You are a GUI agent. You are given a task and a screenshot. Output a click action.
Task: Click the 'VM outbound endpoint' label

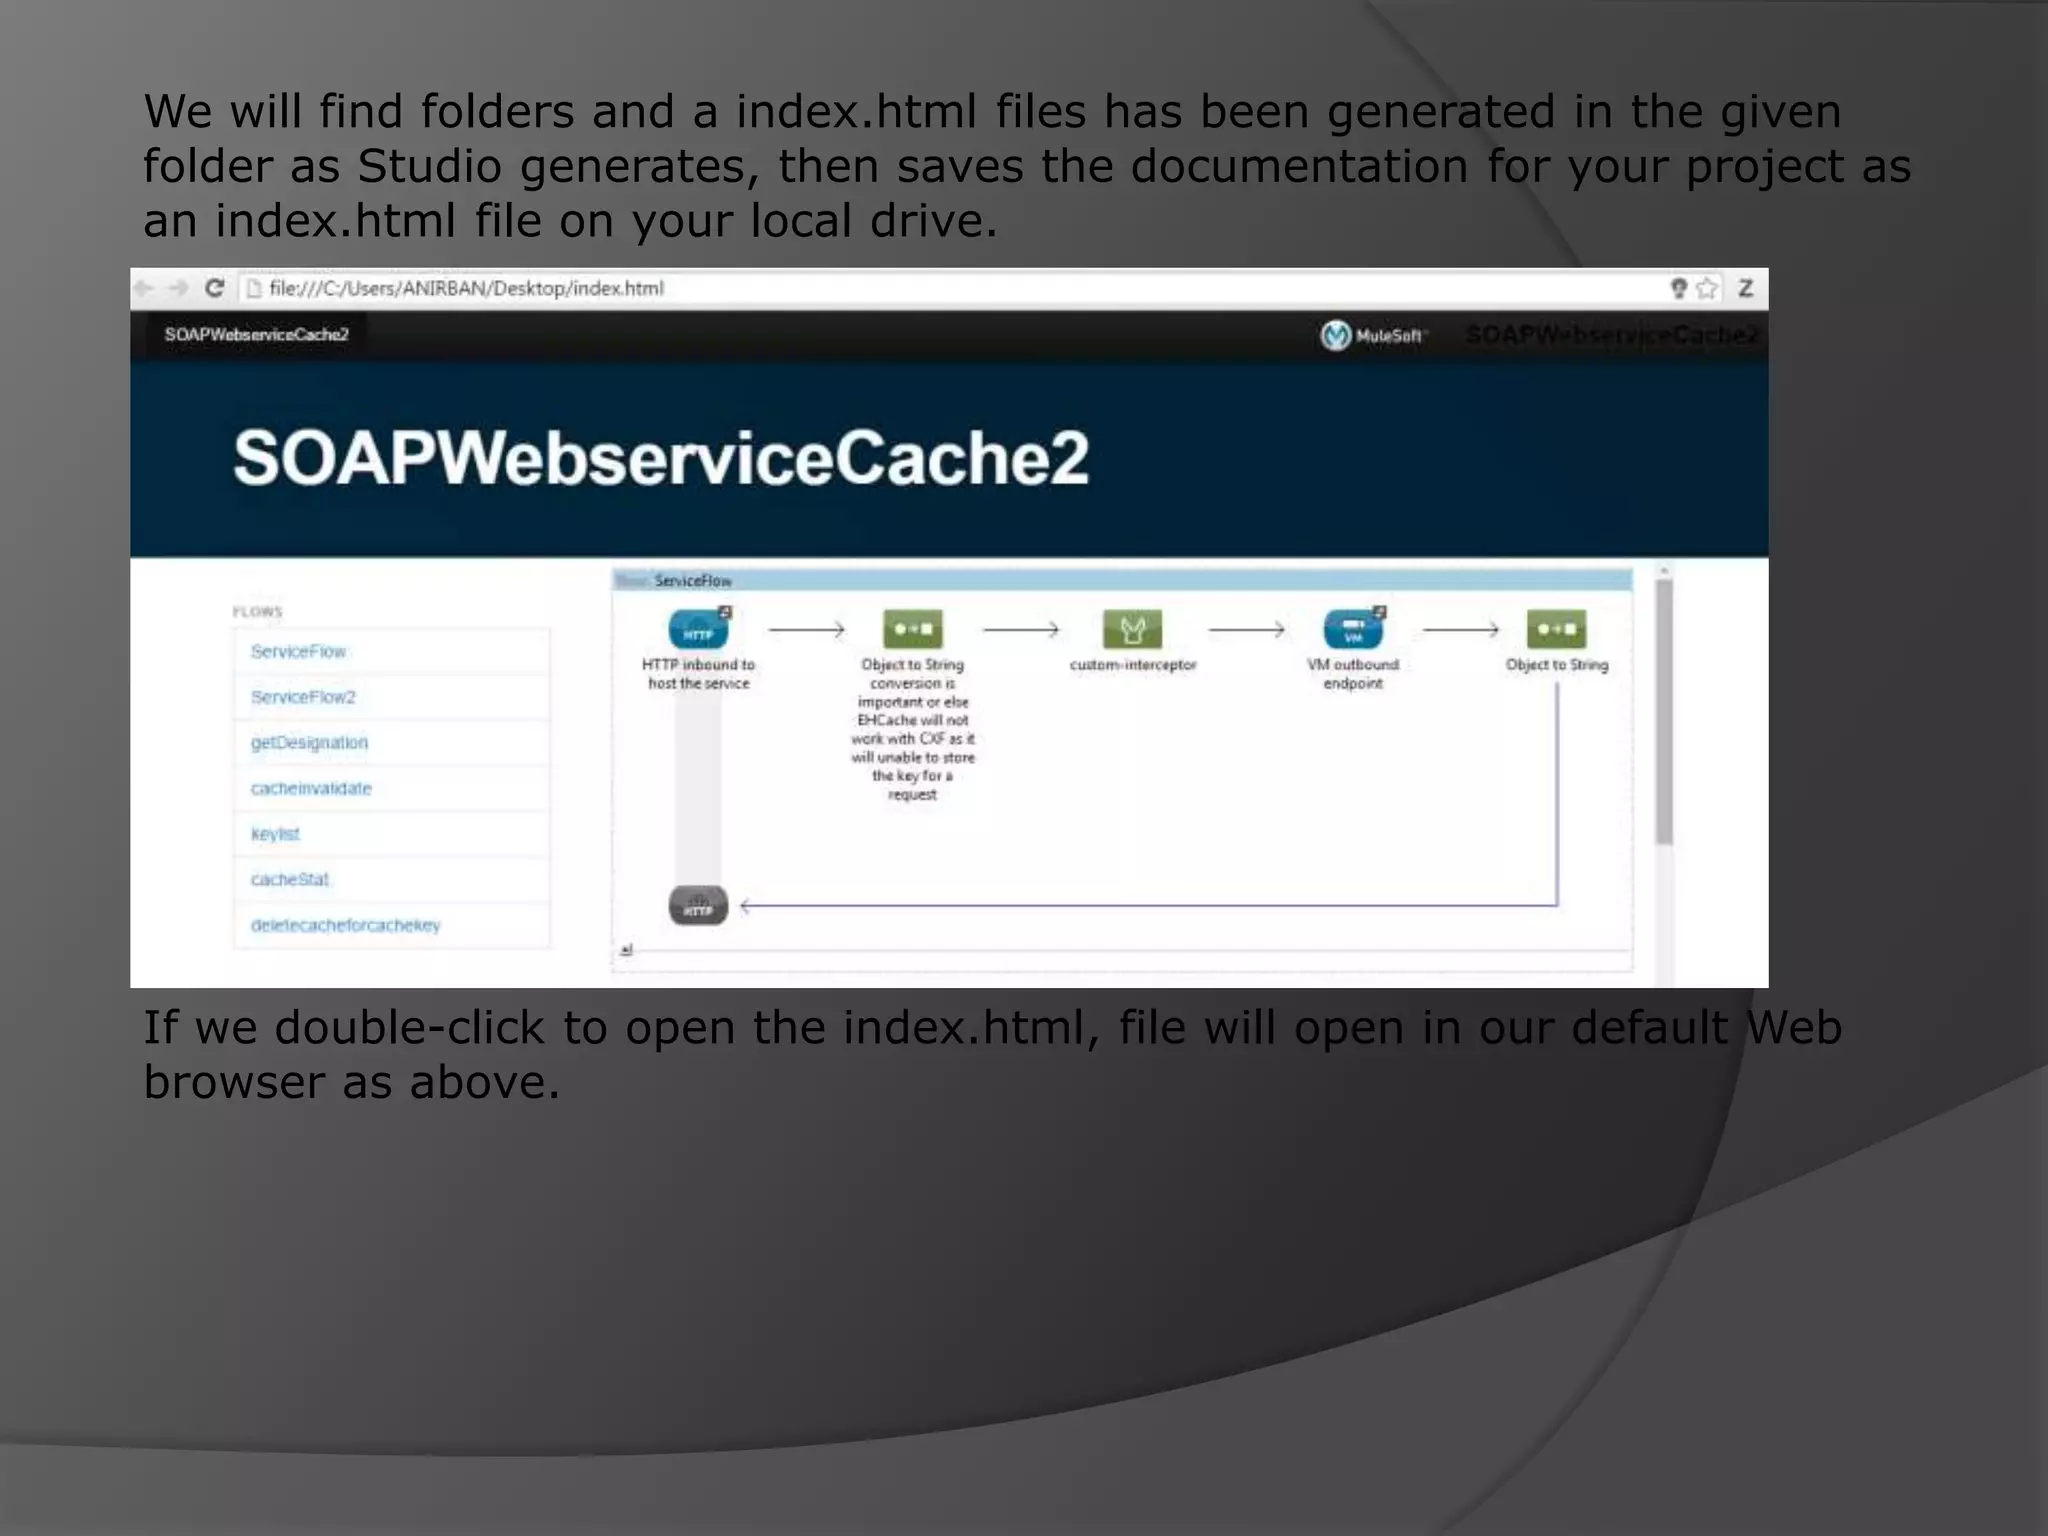click(x=1353, y=674)
